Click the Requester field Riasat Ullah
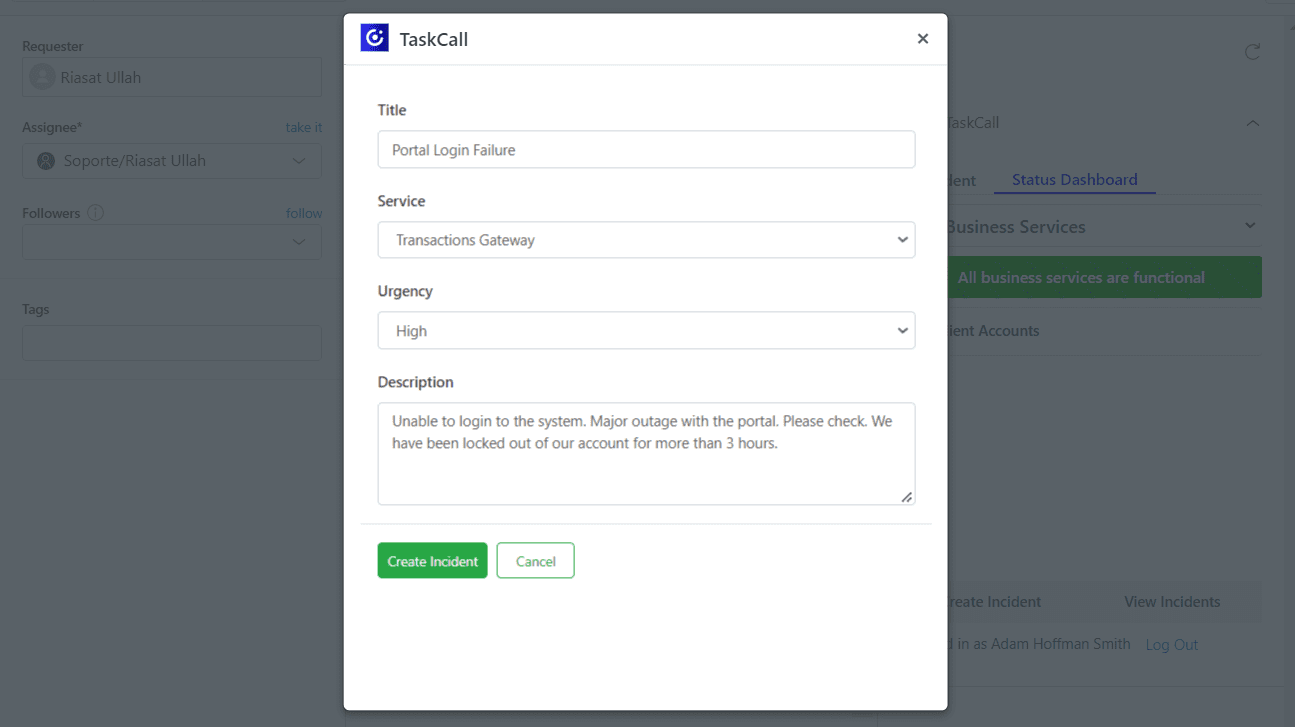The width and height of the screenshot is (1295, 727). coord(172,77)
